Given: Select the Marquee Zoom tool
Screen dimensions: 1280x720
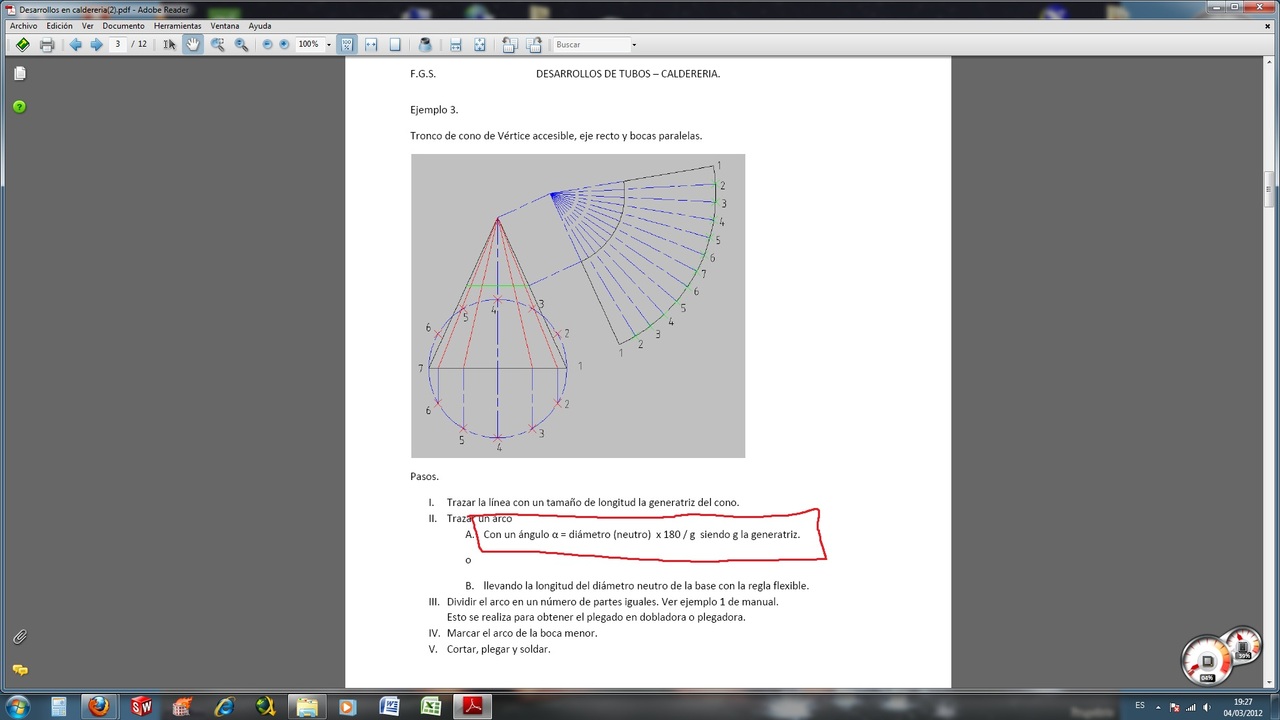Looking at the screenshot, I should 217,44.
